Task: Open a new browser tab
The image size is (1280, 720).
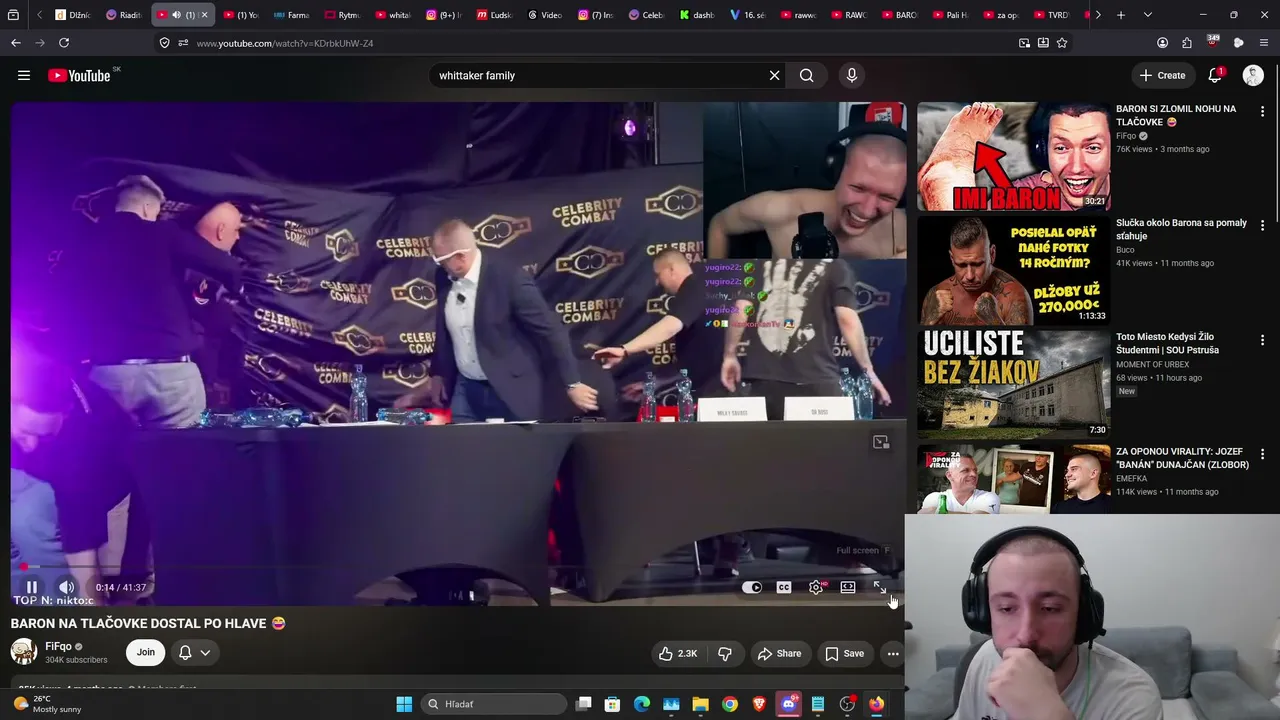Action: pyautogui.click(x=1121, y=15)
